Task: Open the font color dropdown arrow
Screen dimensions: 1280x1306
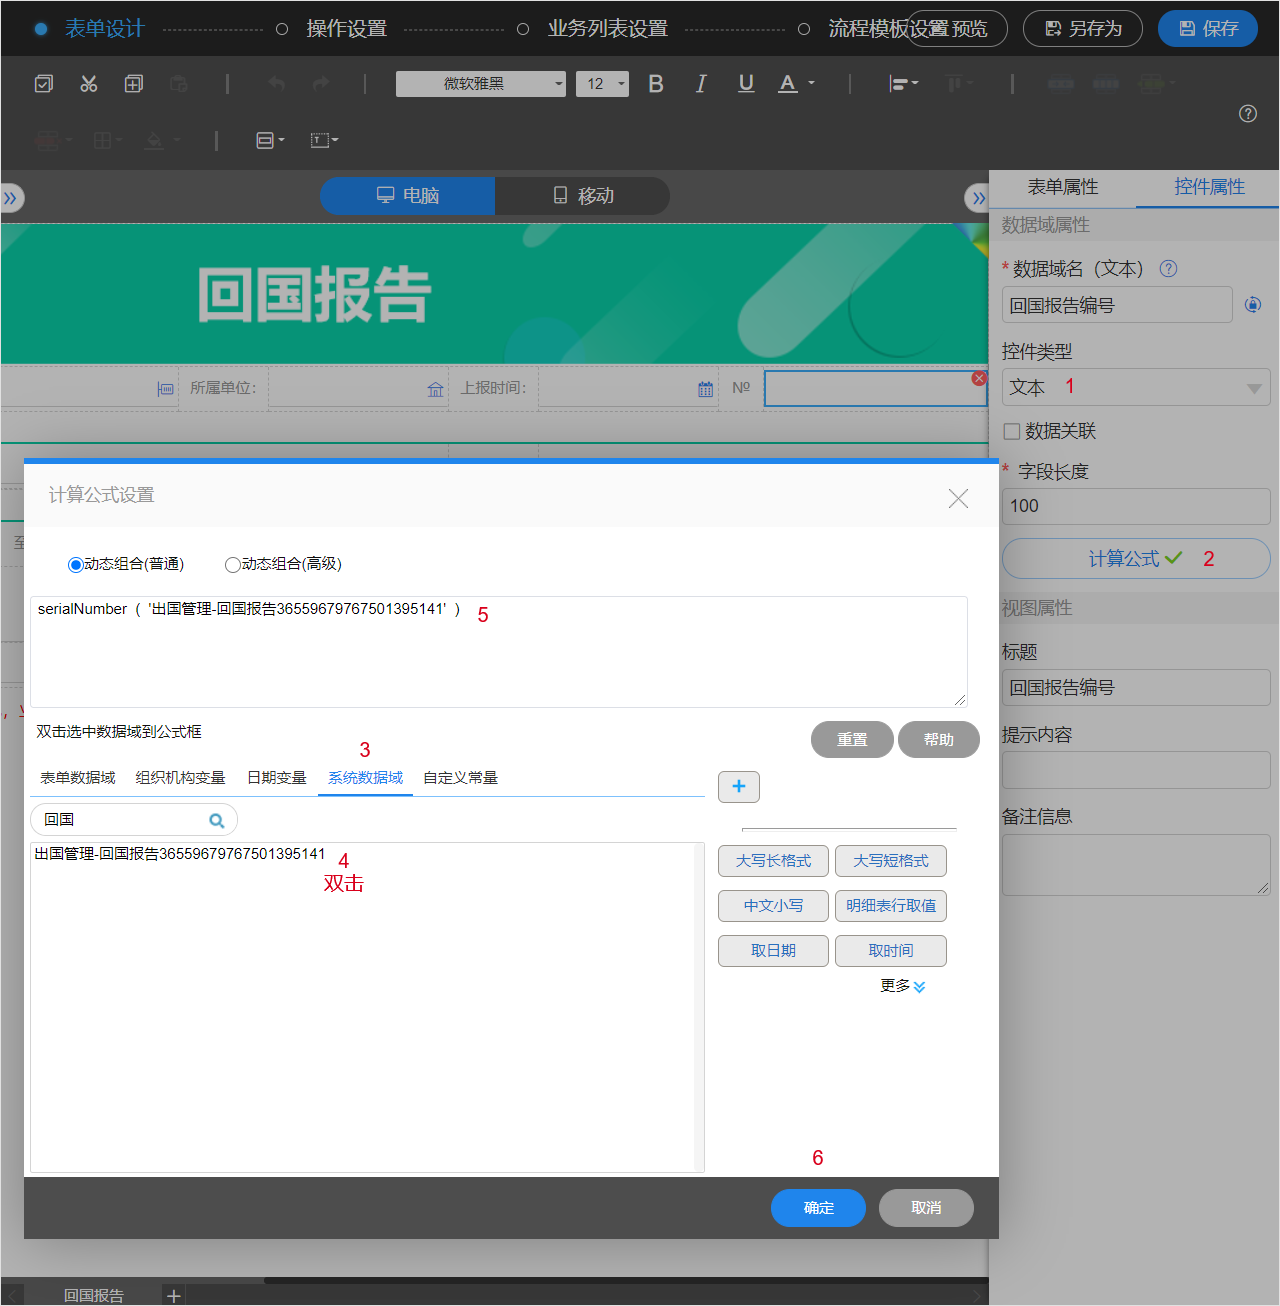Action: tap(811, 83)
